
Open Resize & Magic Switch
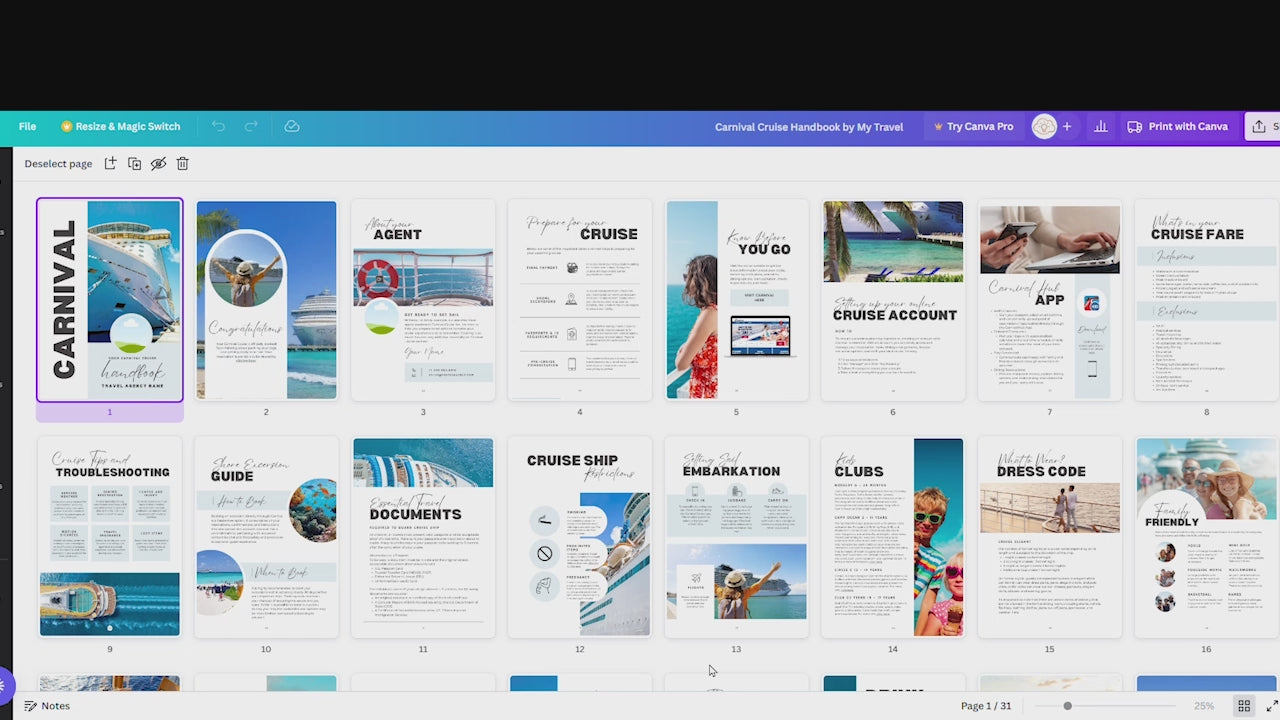click(x=121, y=127)
